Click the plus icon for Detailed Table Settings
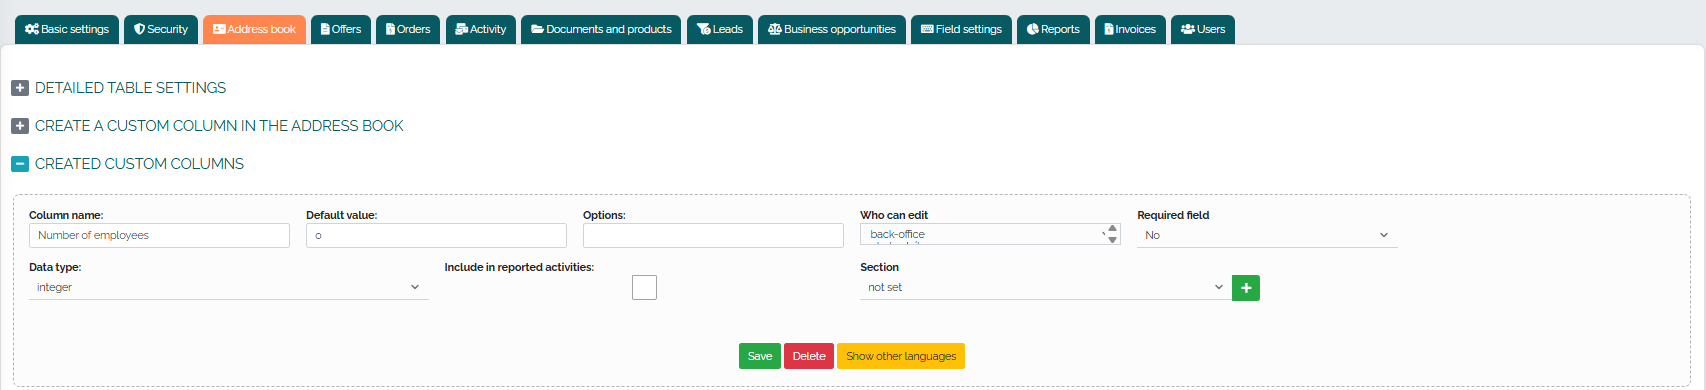This screenshot has height=390, width=1706. point(20,88)
